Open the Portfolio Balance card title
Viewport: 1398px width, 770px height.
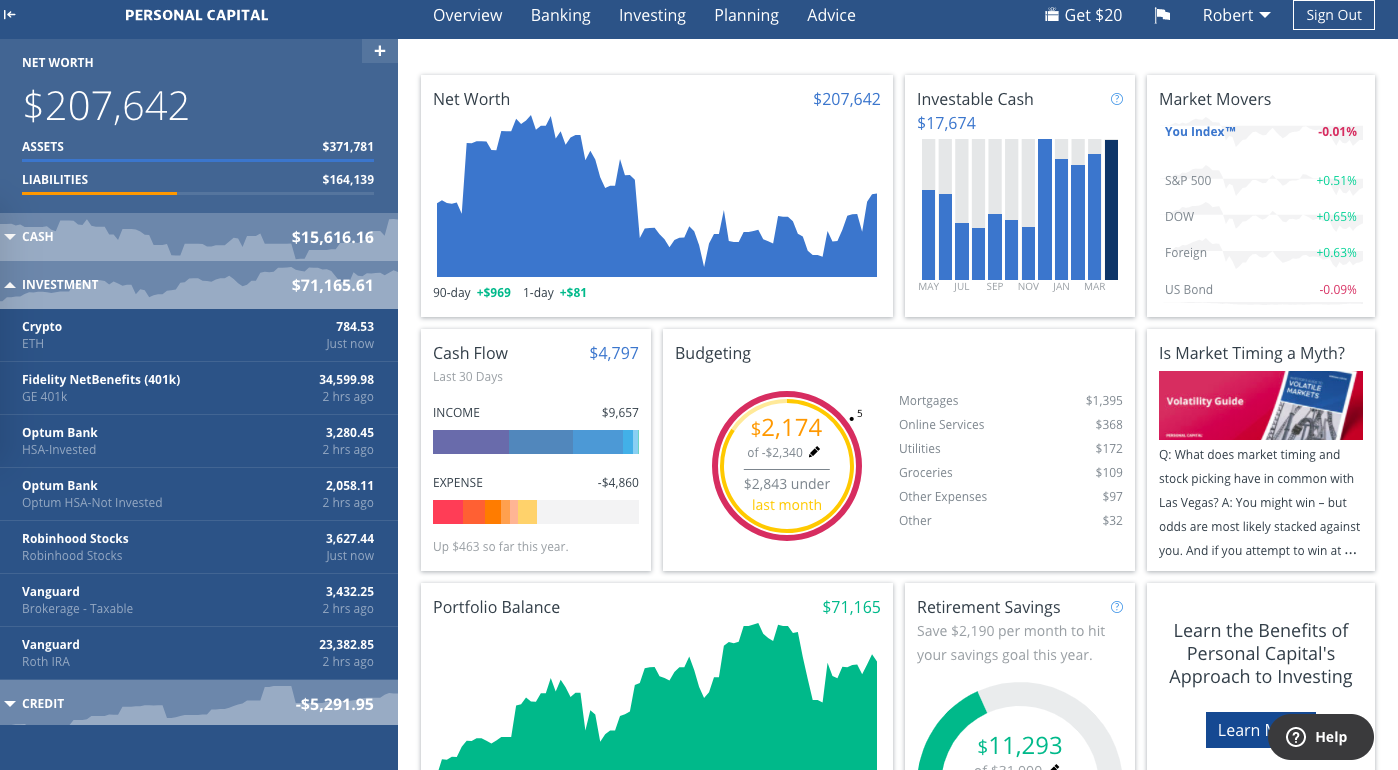[496, 607]
